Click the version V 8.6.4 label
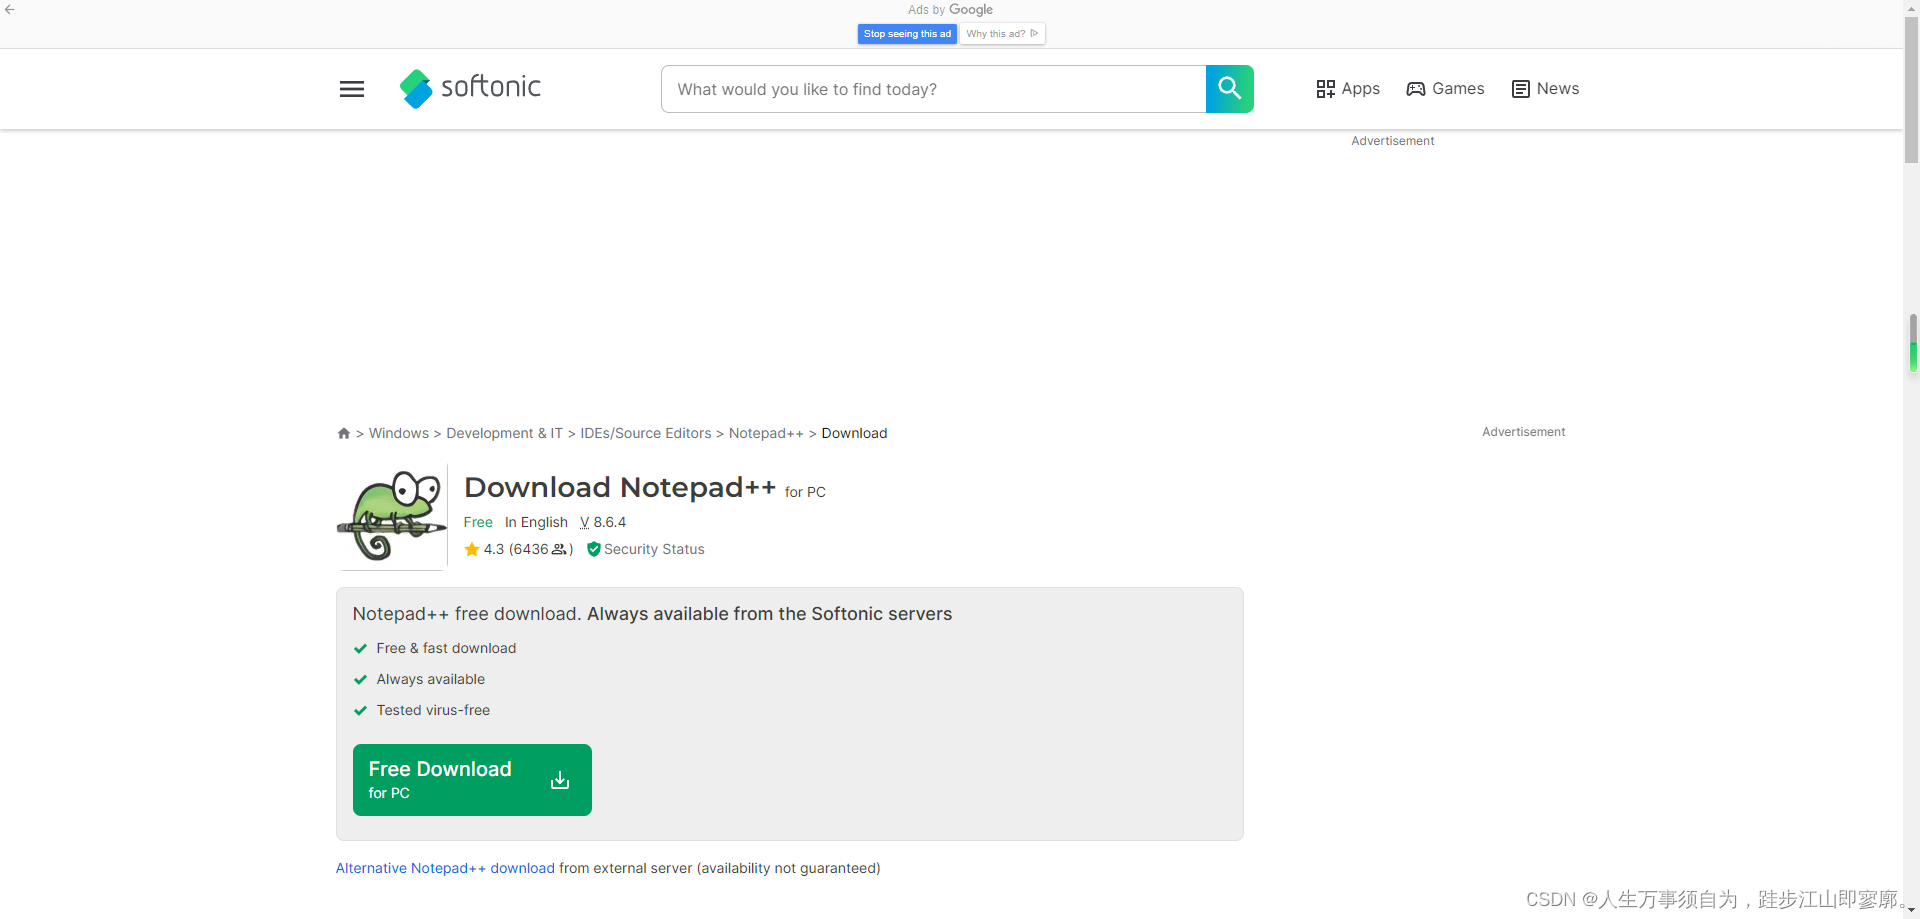The width and height of the screenshot is (1920, 919). 603,522
